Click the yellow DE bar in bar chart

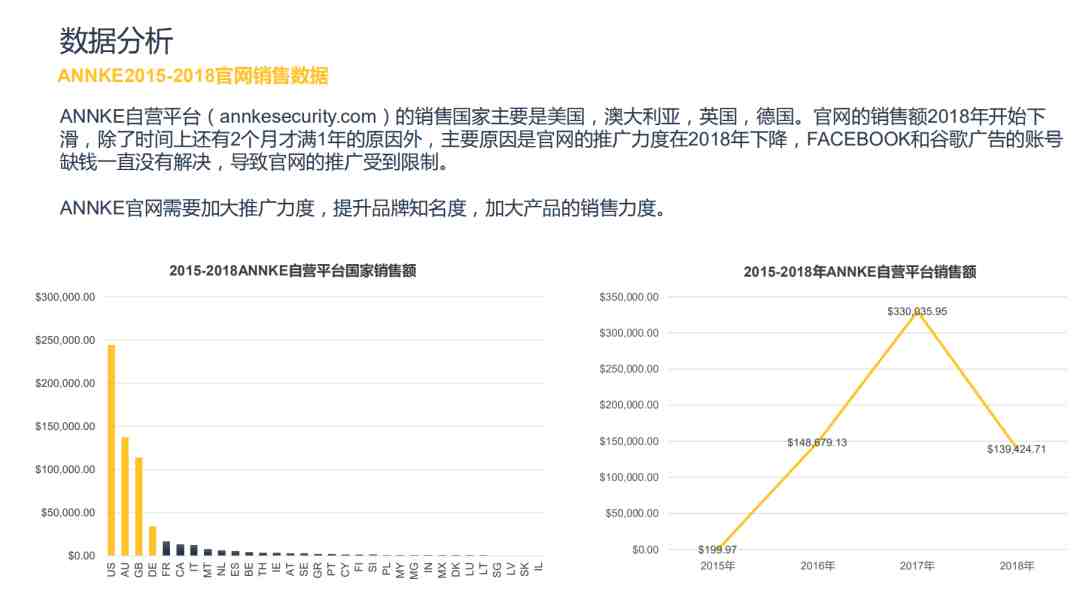pos(152,541)
